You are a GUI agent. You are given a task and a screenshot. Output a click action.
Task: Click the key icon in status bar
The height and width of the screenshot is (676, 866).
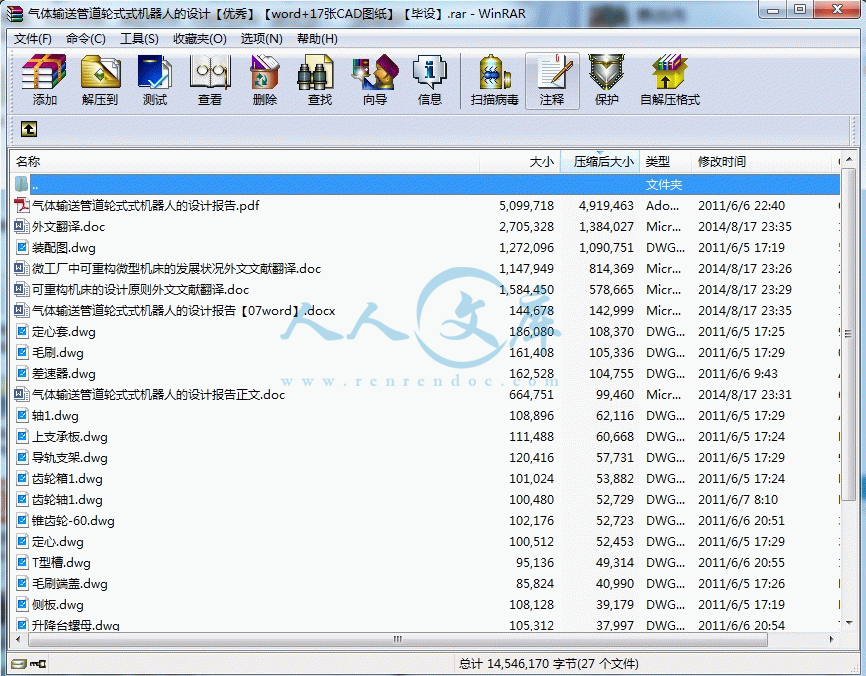coord(38,663)
